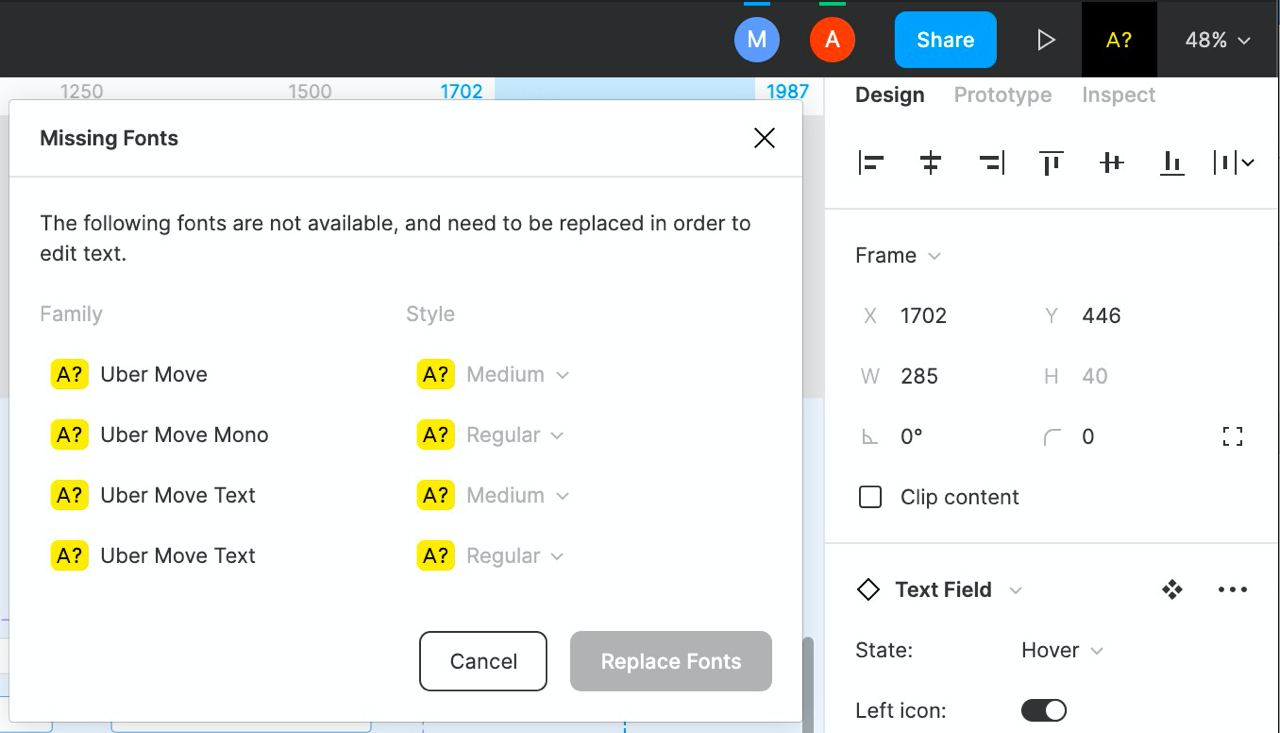Click the ruler value 1250
1280x733 pixels.
pos(81,91)
